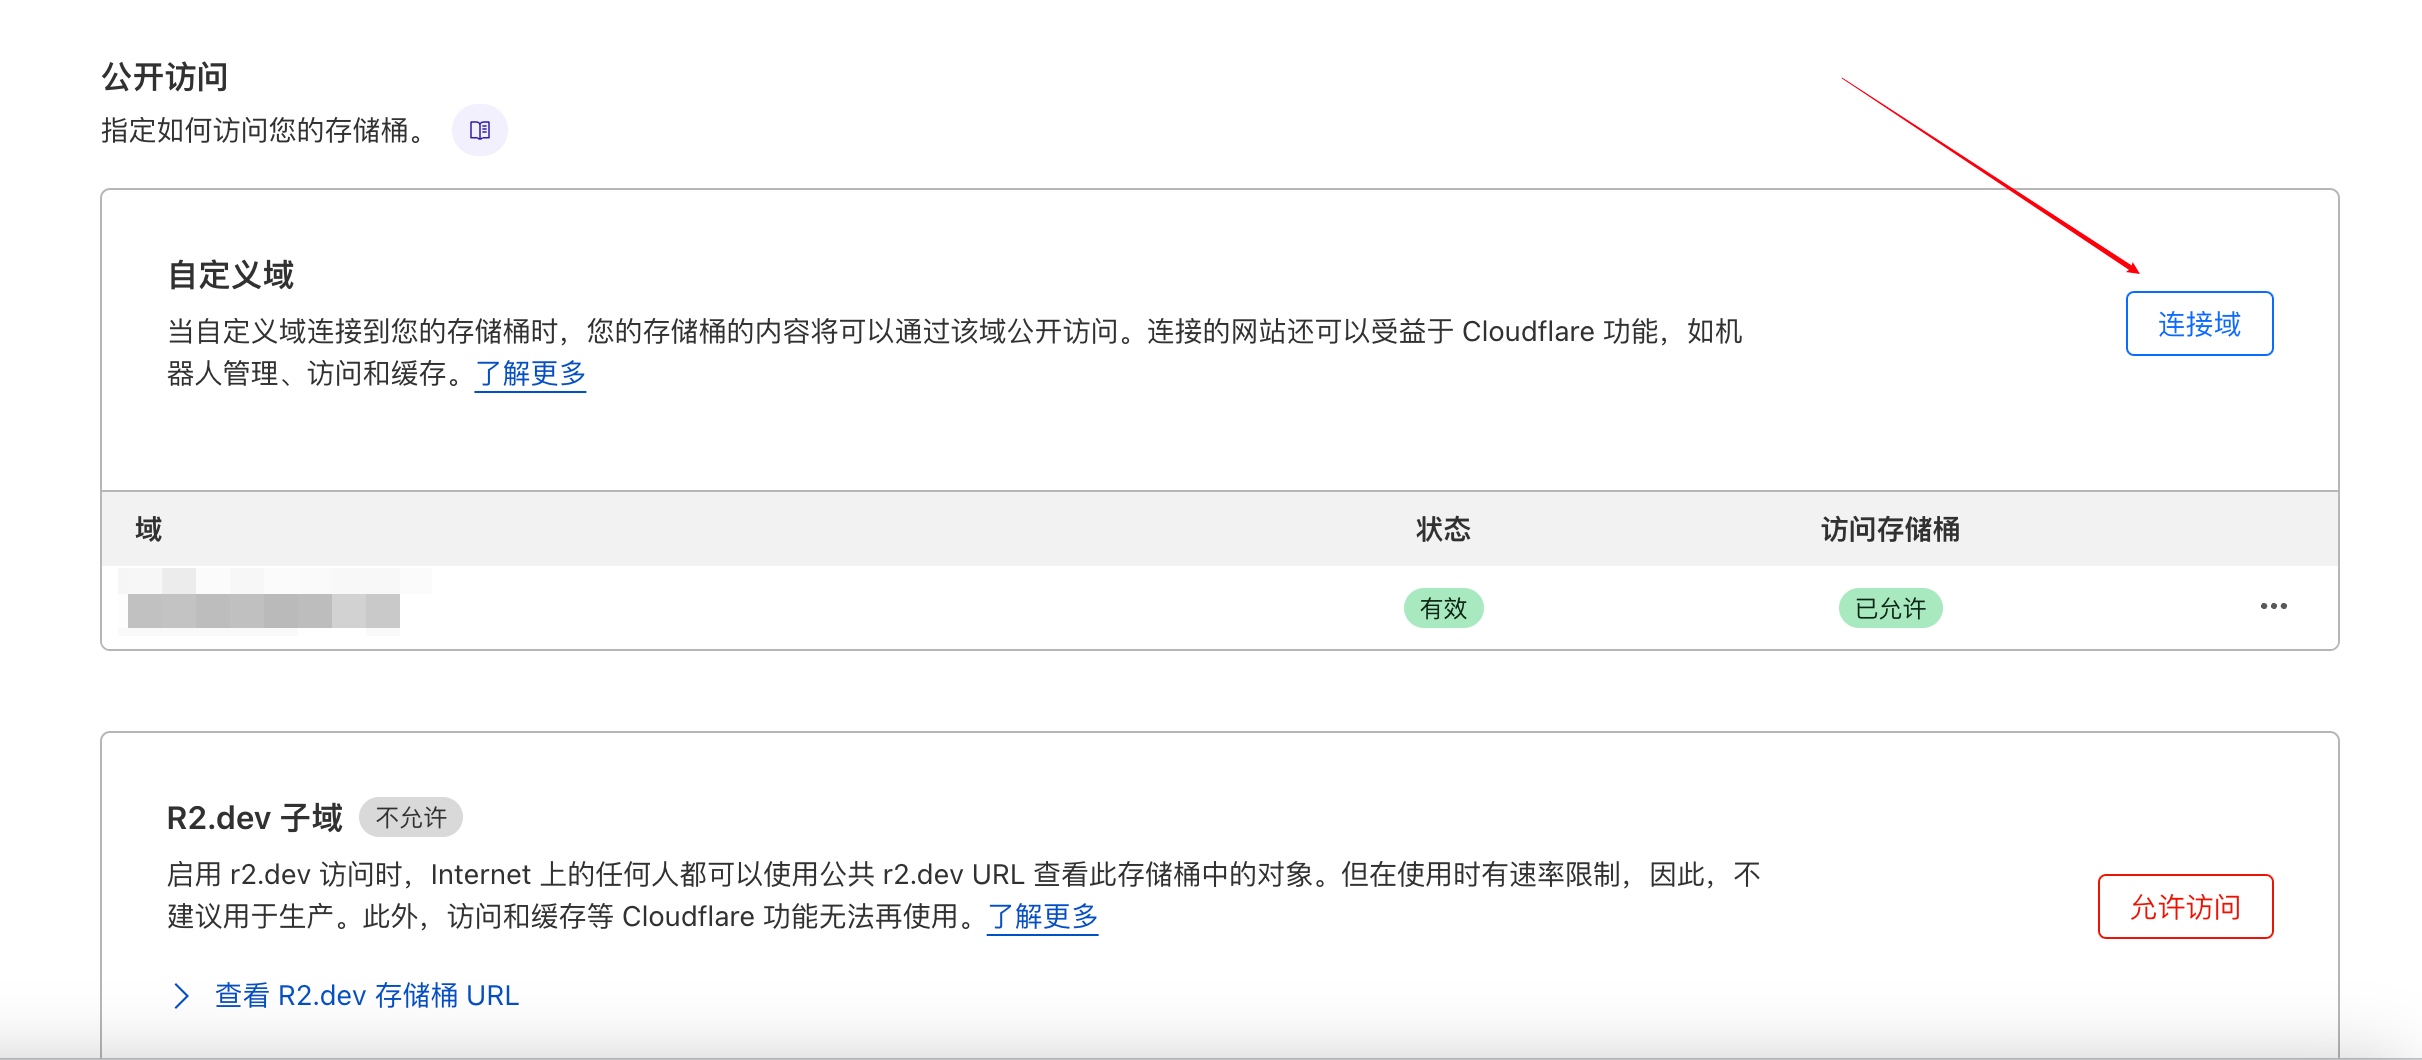
Task: Open the documentation book icon beside bucket description
Action: [x=481, y=128]
